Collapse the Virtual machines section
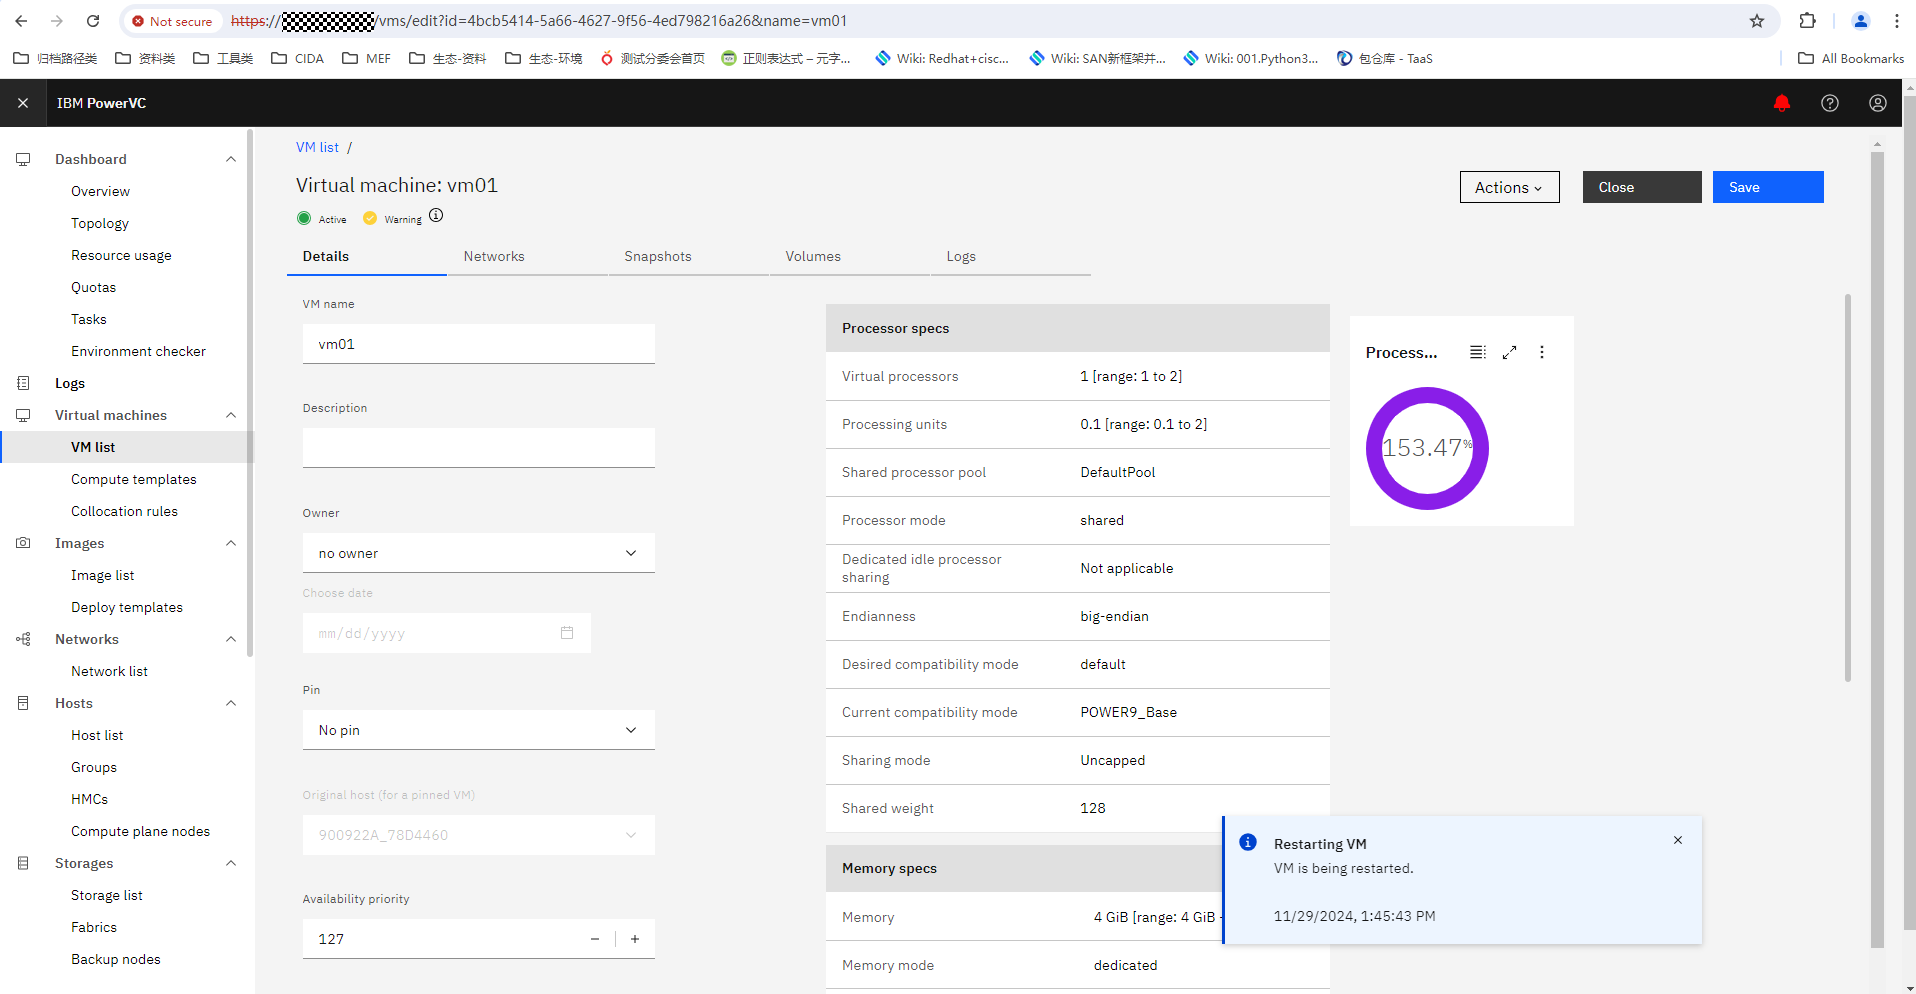The width and height of the screenshot is (1916, 994). pyautogui.click(x=231, y=415)
